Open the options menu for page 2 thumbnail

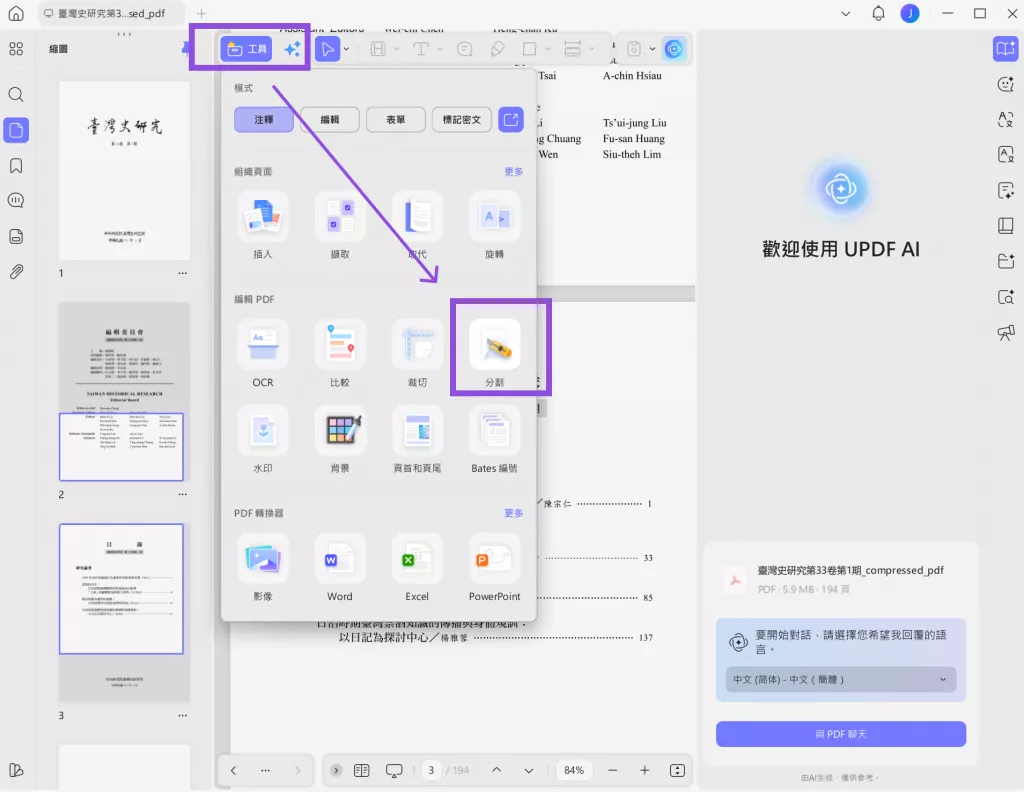[182, 494]
